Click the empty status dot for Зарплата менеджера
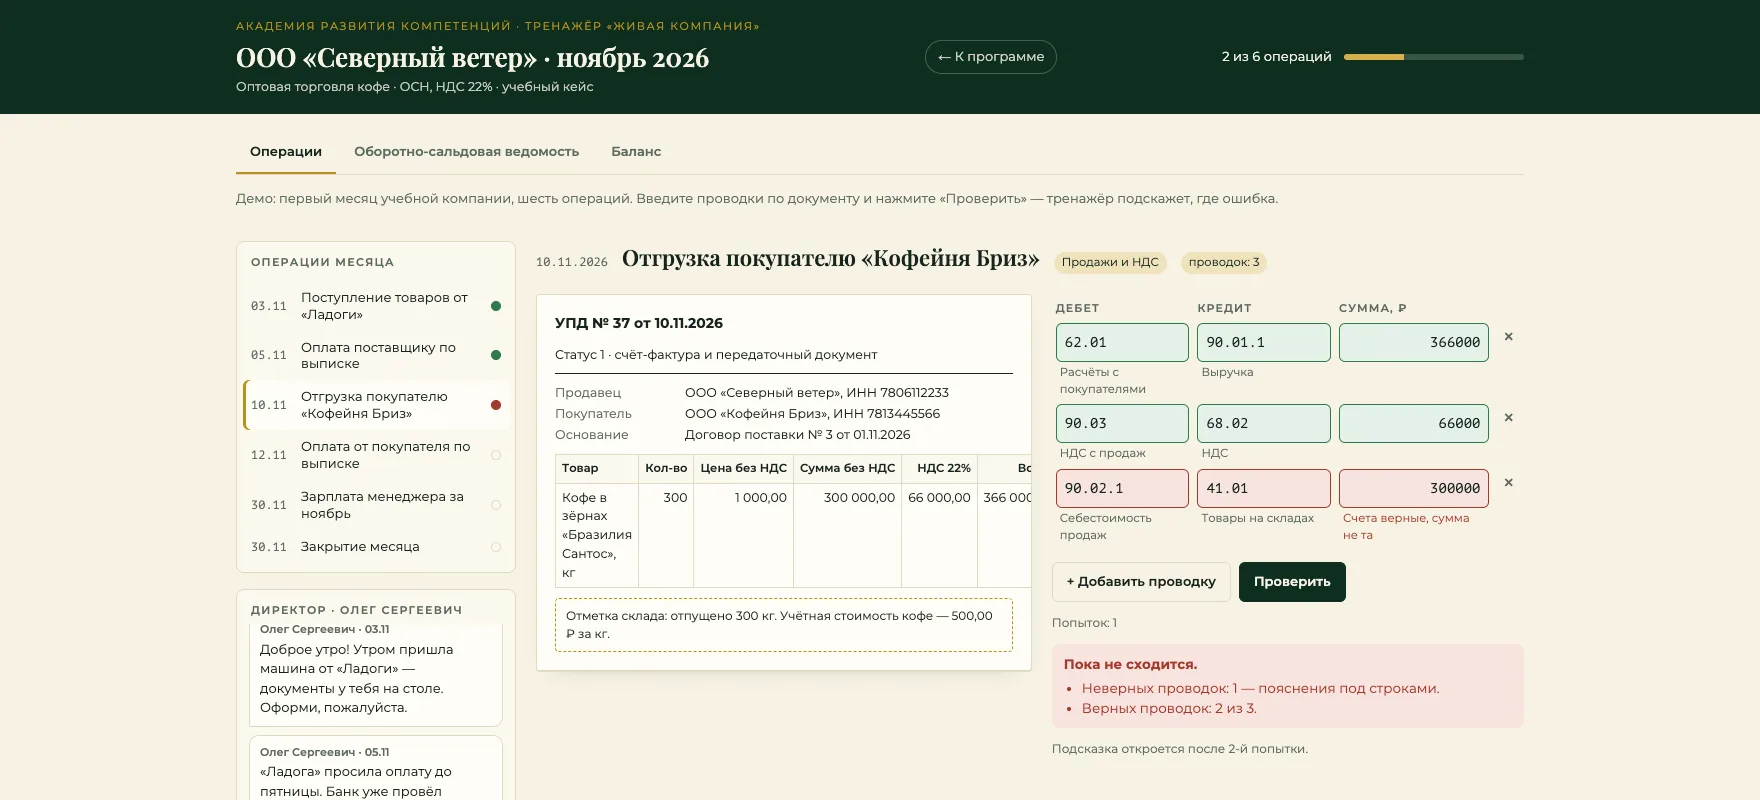Screen dimensions: 1760x800 pos(496,505)
